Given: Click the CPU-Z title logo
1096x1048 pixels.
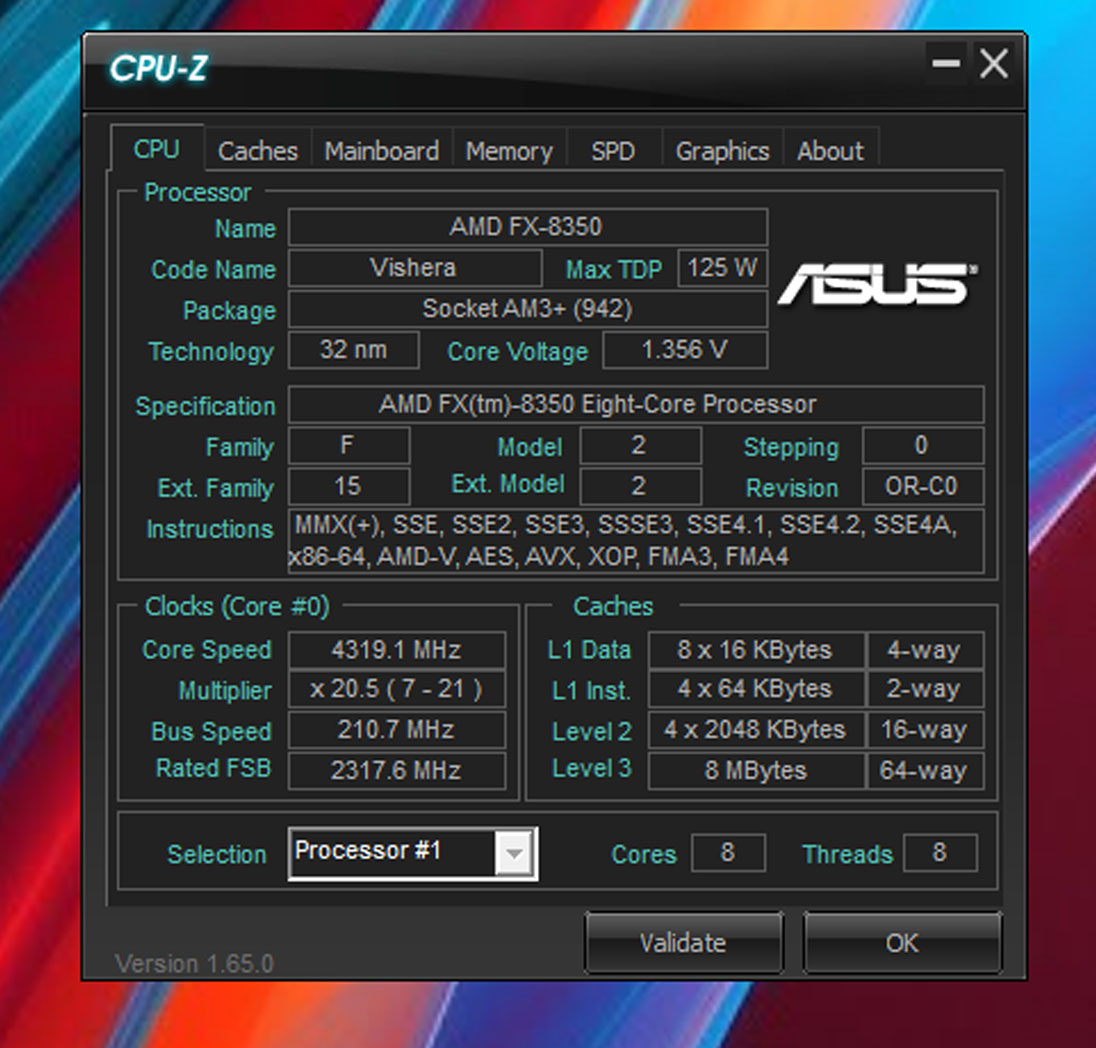Looking at the screenshot, I should pyautogui.click(x=159, y=69).
